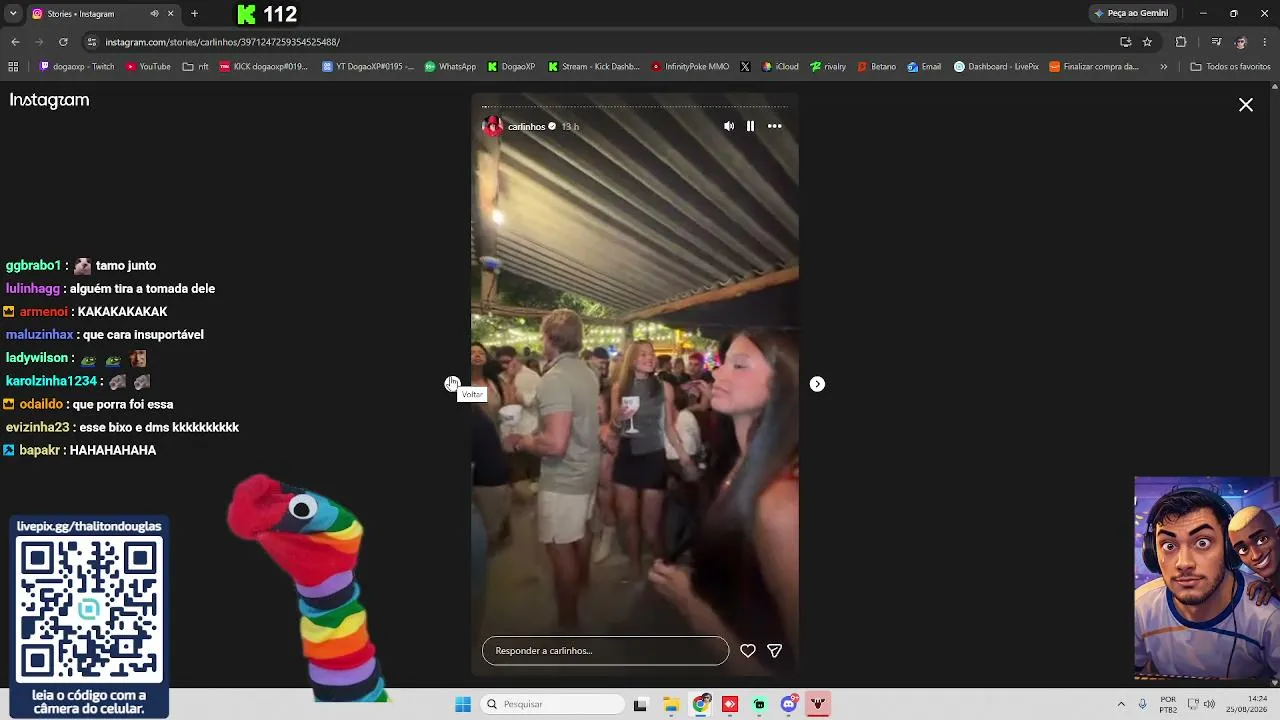Open the browser tab search dropdown
Image resolution: width=1280 pixels, height=720 pixels.
13,14
